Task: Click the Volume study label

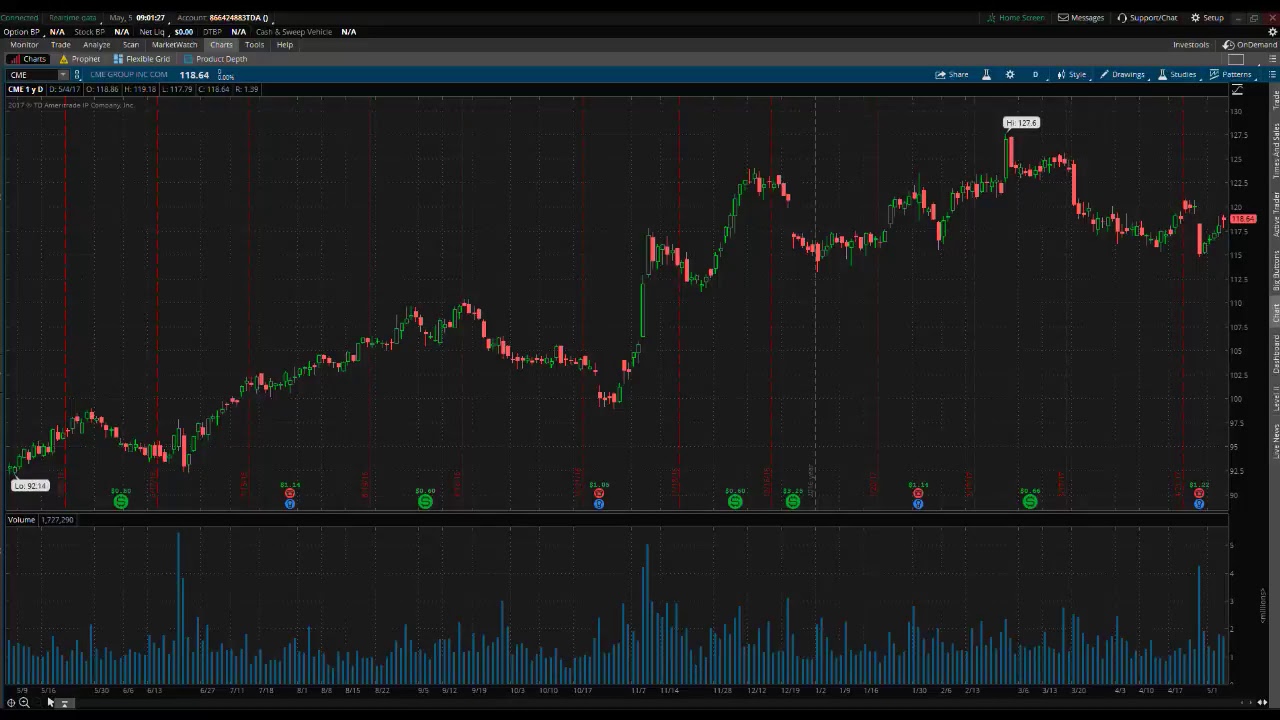Action: pyautogui.click(x=22, y=520)
